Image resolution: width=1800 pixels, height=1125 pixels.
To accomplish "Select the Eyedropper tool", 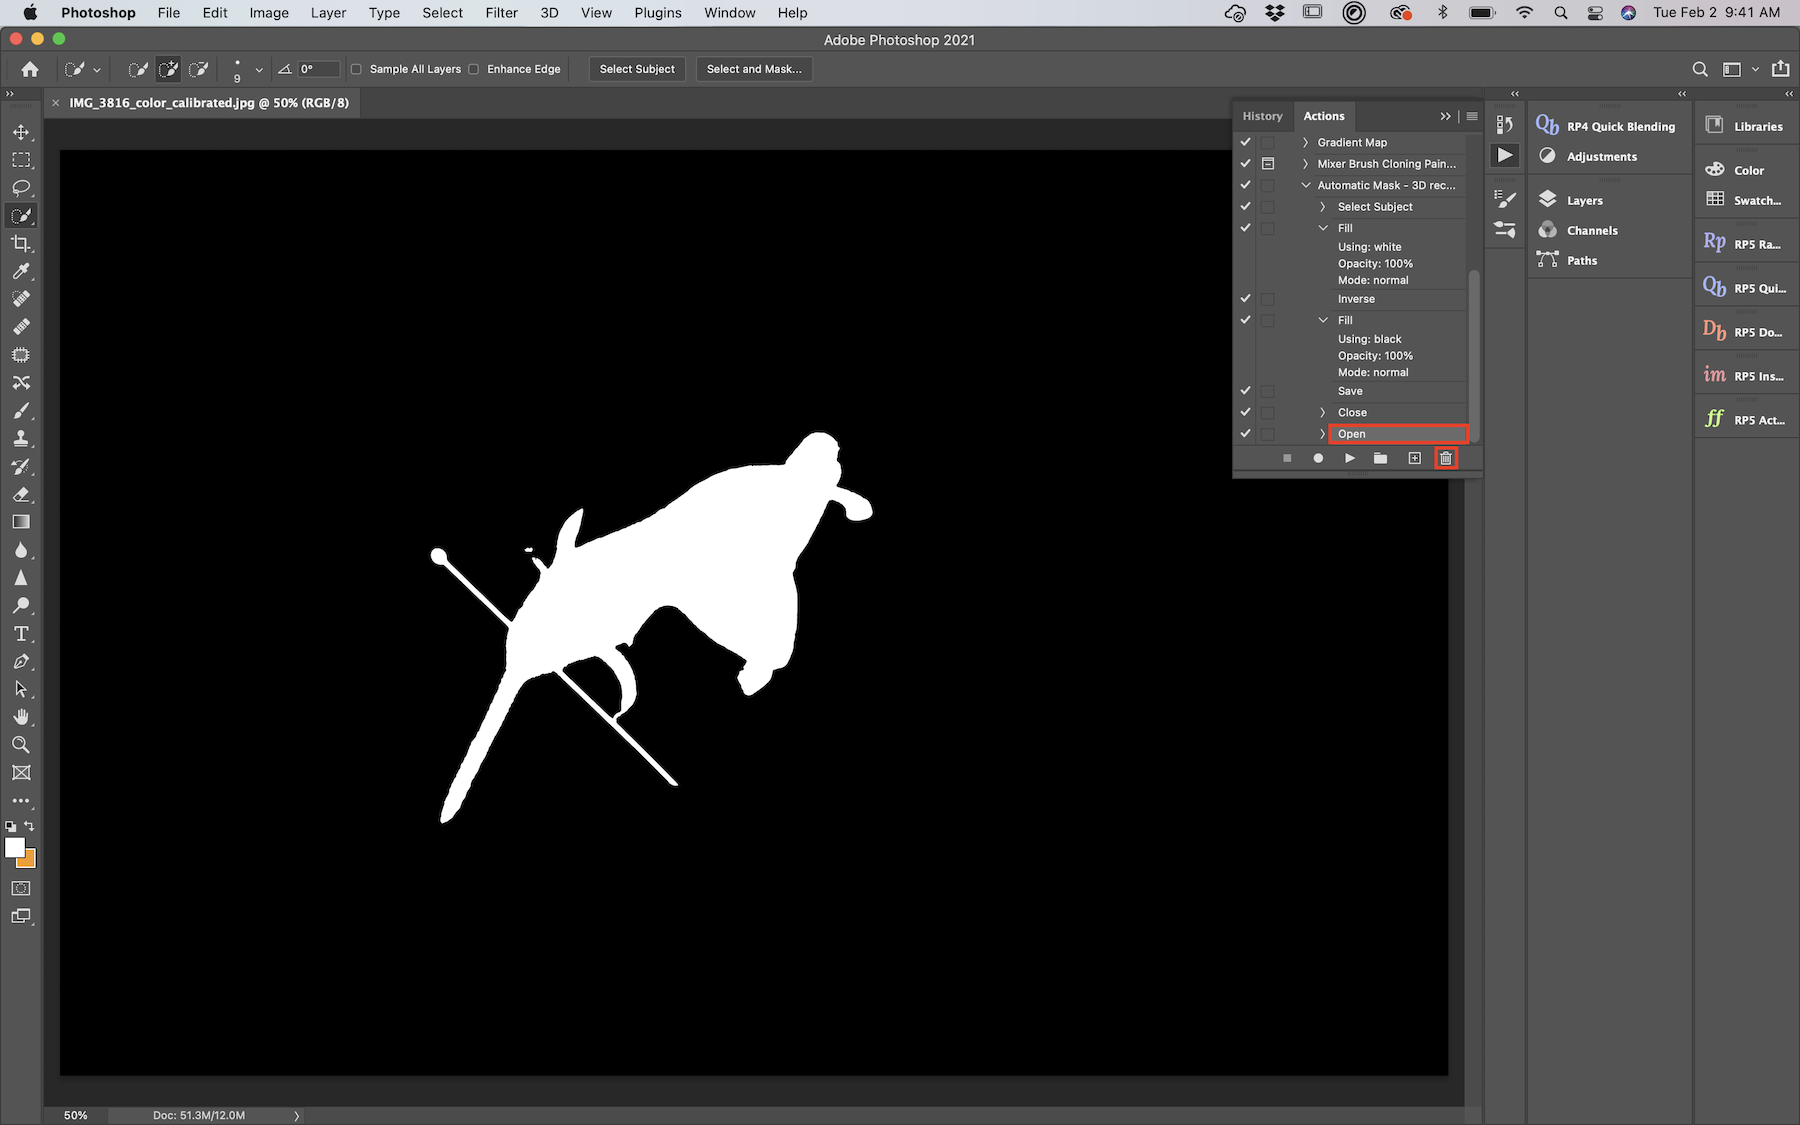I will (21, 272).
